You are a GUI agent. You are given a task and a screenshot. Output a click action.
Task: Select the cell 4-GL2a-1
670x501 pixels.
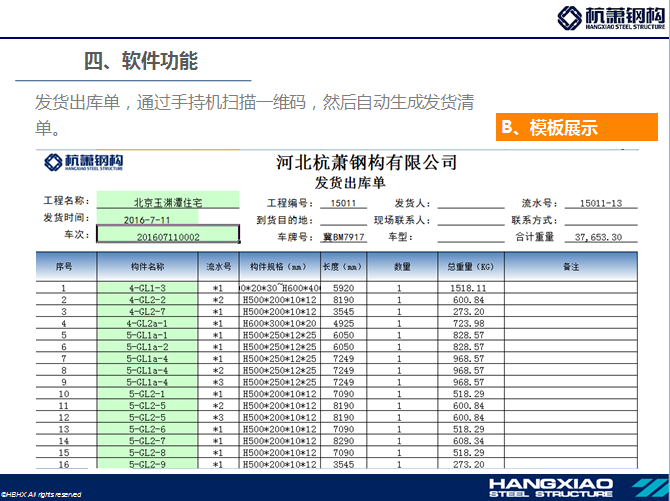147,323
